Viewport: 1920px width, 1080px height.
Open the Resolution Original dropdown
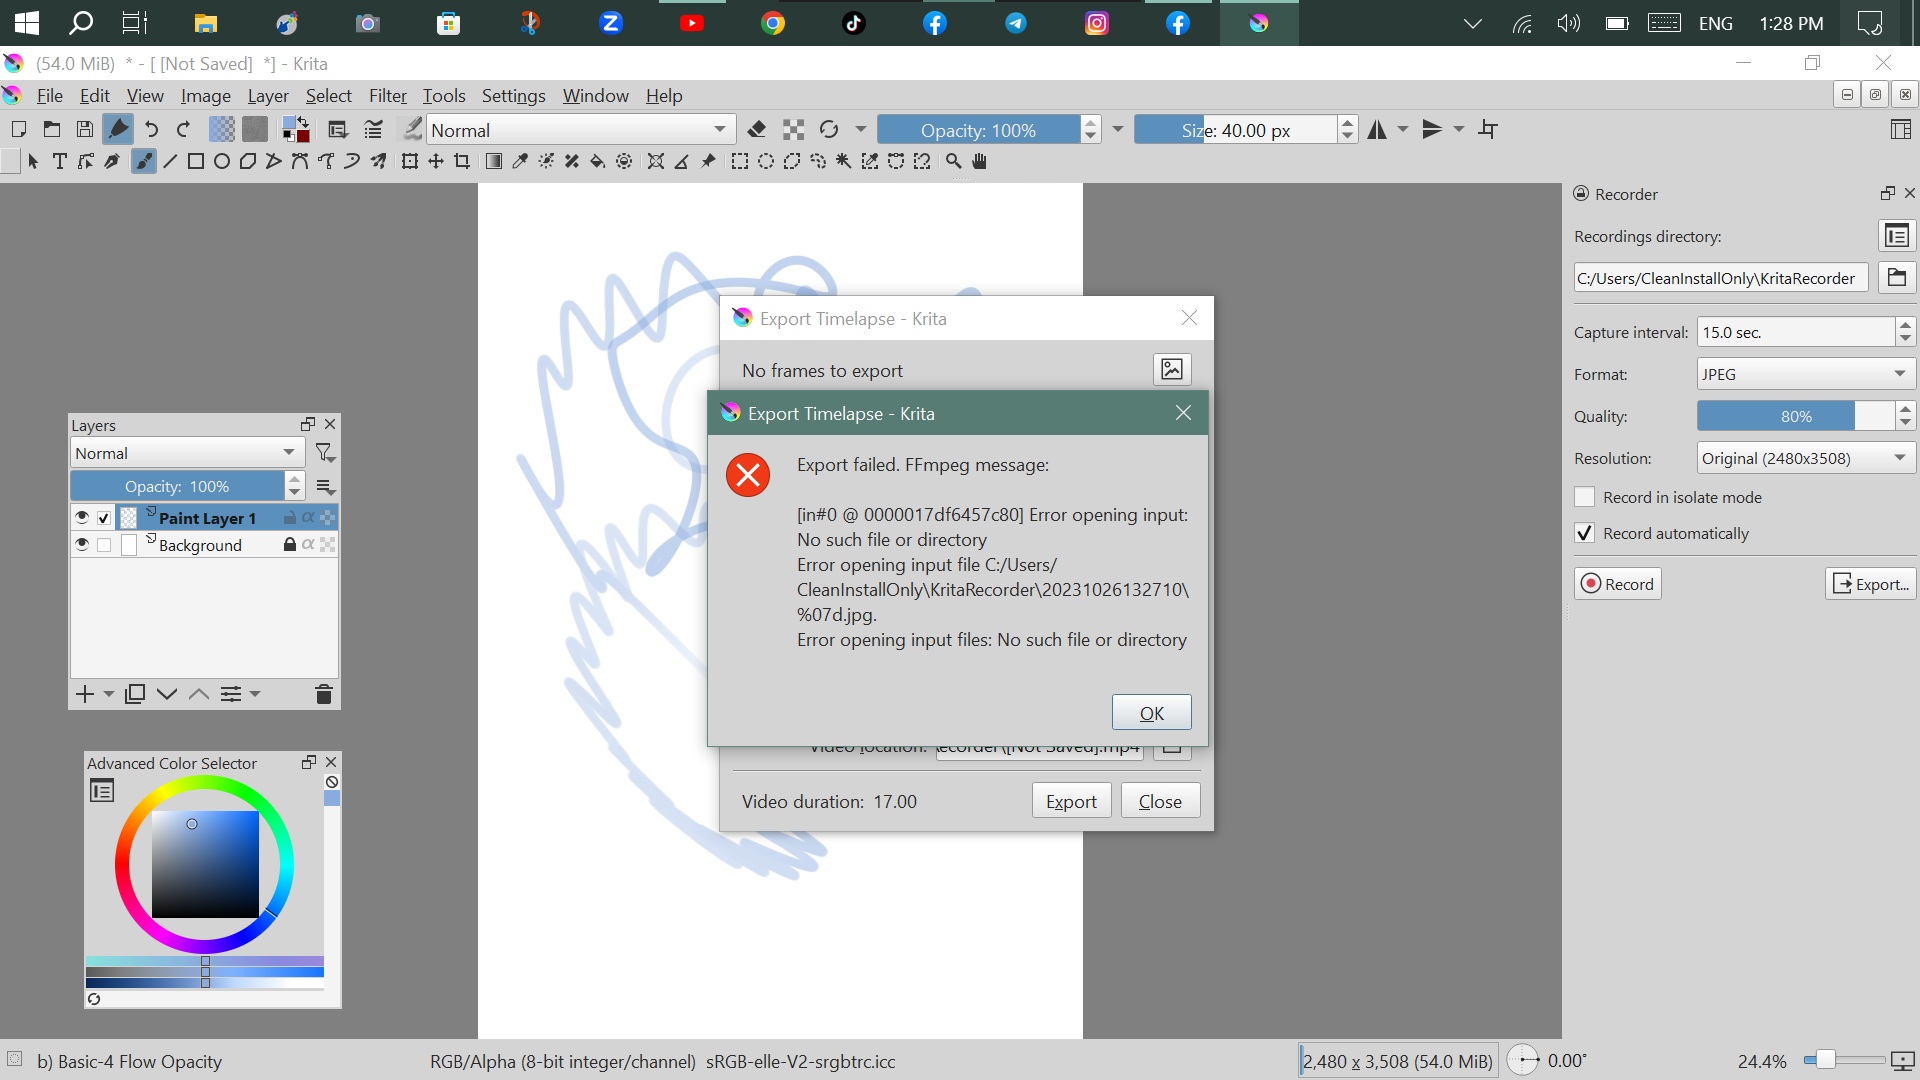tap(1805, 458)
